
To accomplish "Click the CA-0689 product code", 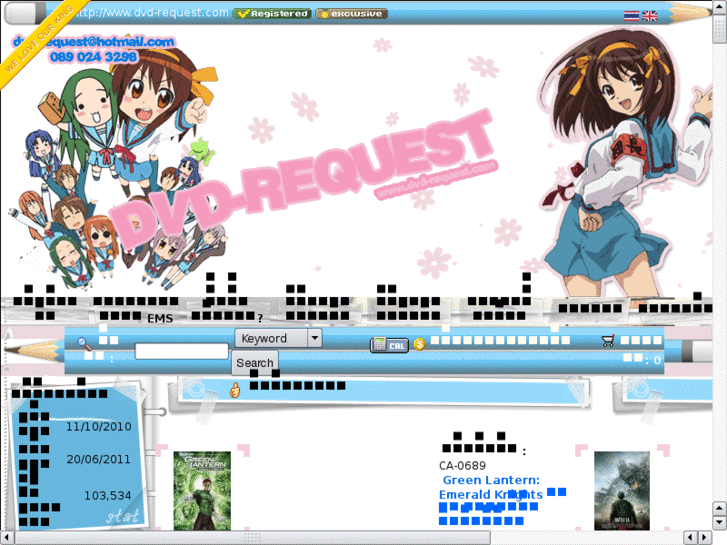I will click(x=462, y=466).
